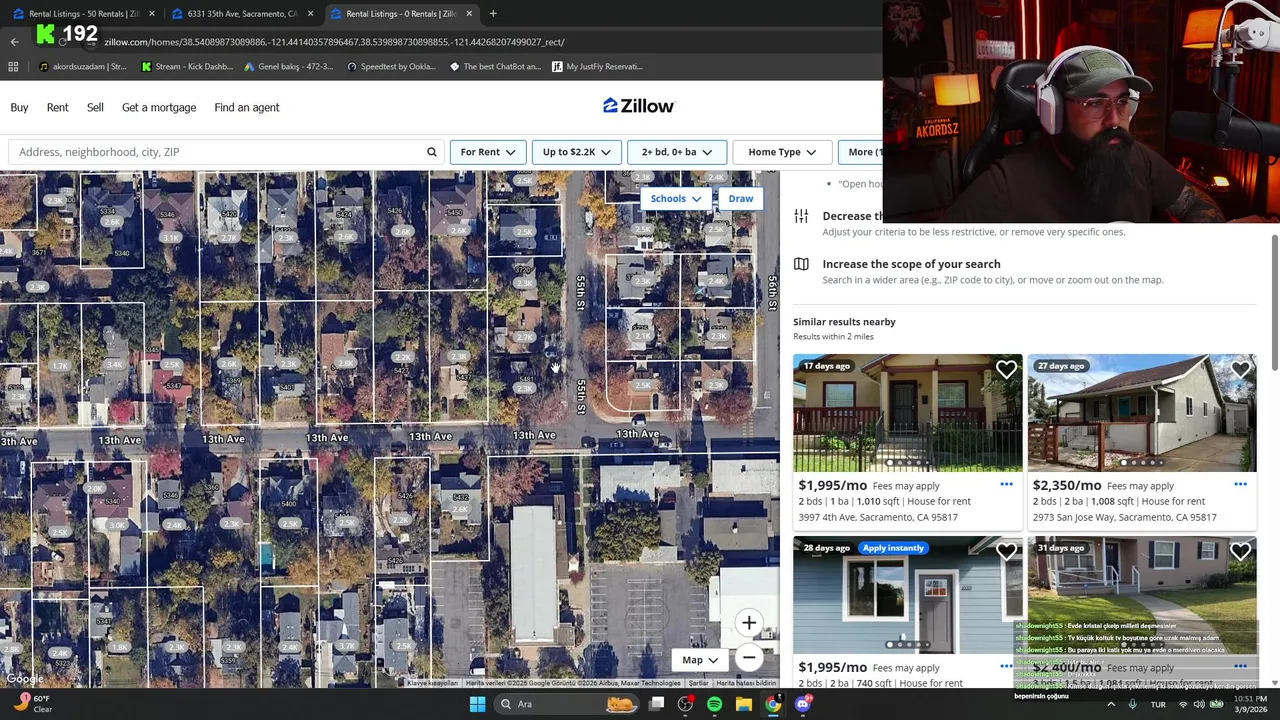Image resolution: width=1280 pixels, height=720 pixels.
Task: Open the Chrome apps grid in bookmarks bar
Action: click(13, 67)
